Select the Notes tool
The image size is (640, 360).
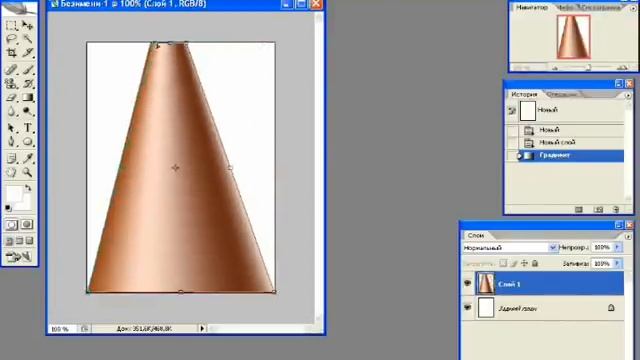[x=11, y=158]
